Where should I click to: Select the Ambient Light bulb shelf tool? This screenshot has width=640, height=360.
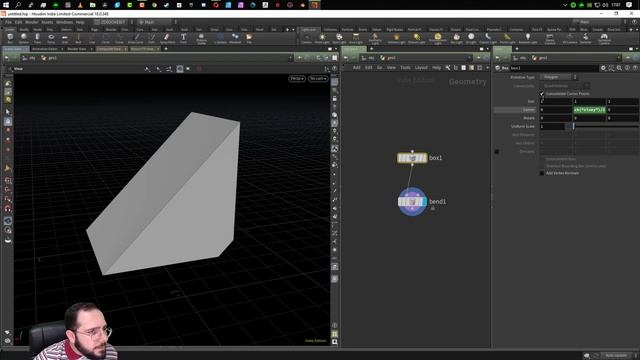(527, 39)
